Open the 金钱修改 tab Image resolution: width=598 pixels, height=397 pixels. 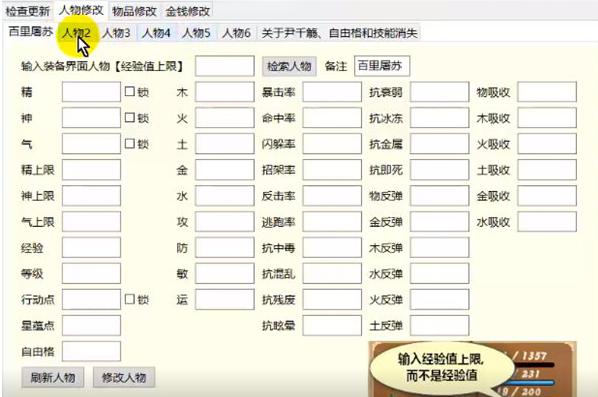(187, 11)
